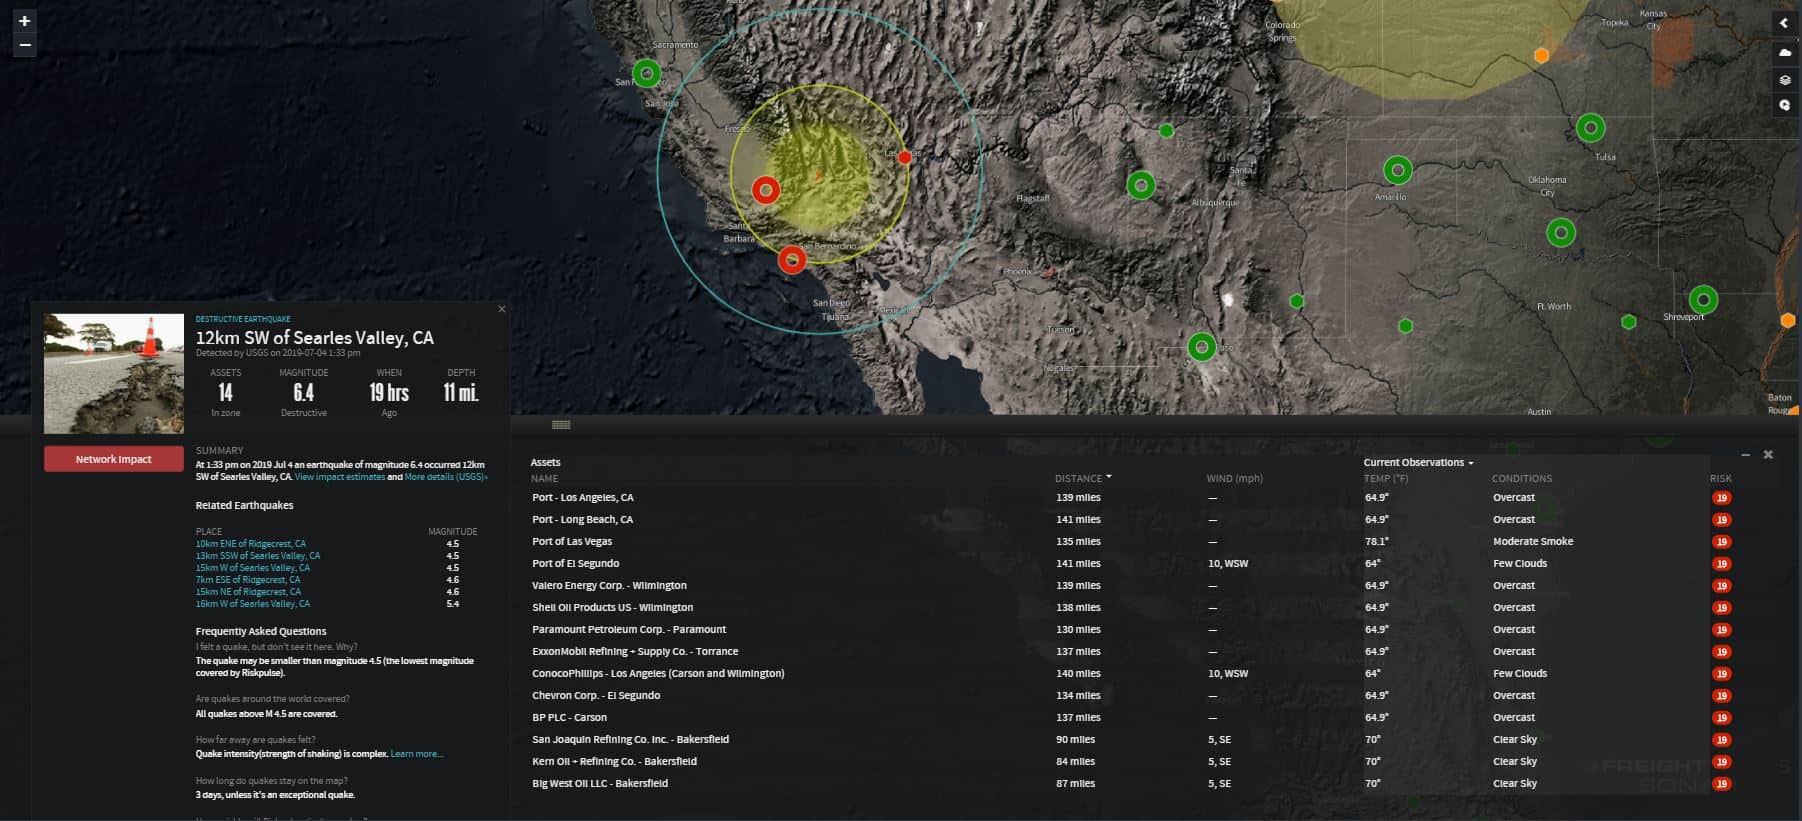Select the Big West Oil LLC - Bakersfield asset
This screenshot has height=821, width=1802.
600,784
